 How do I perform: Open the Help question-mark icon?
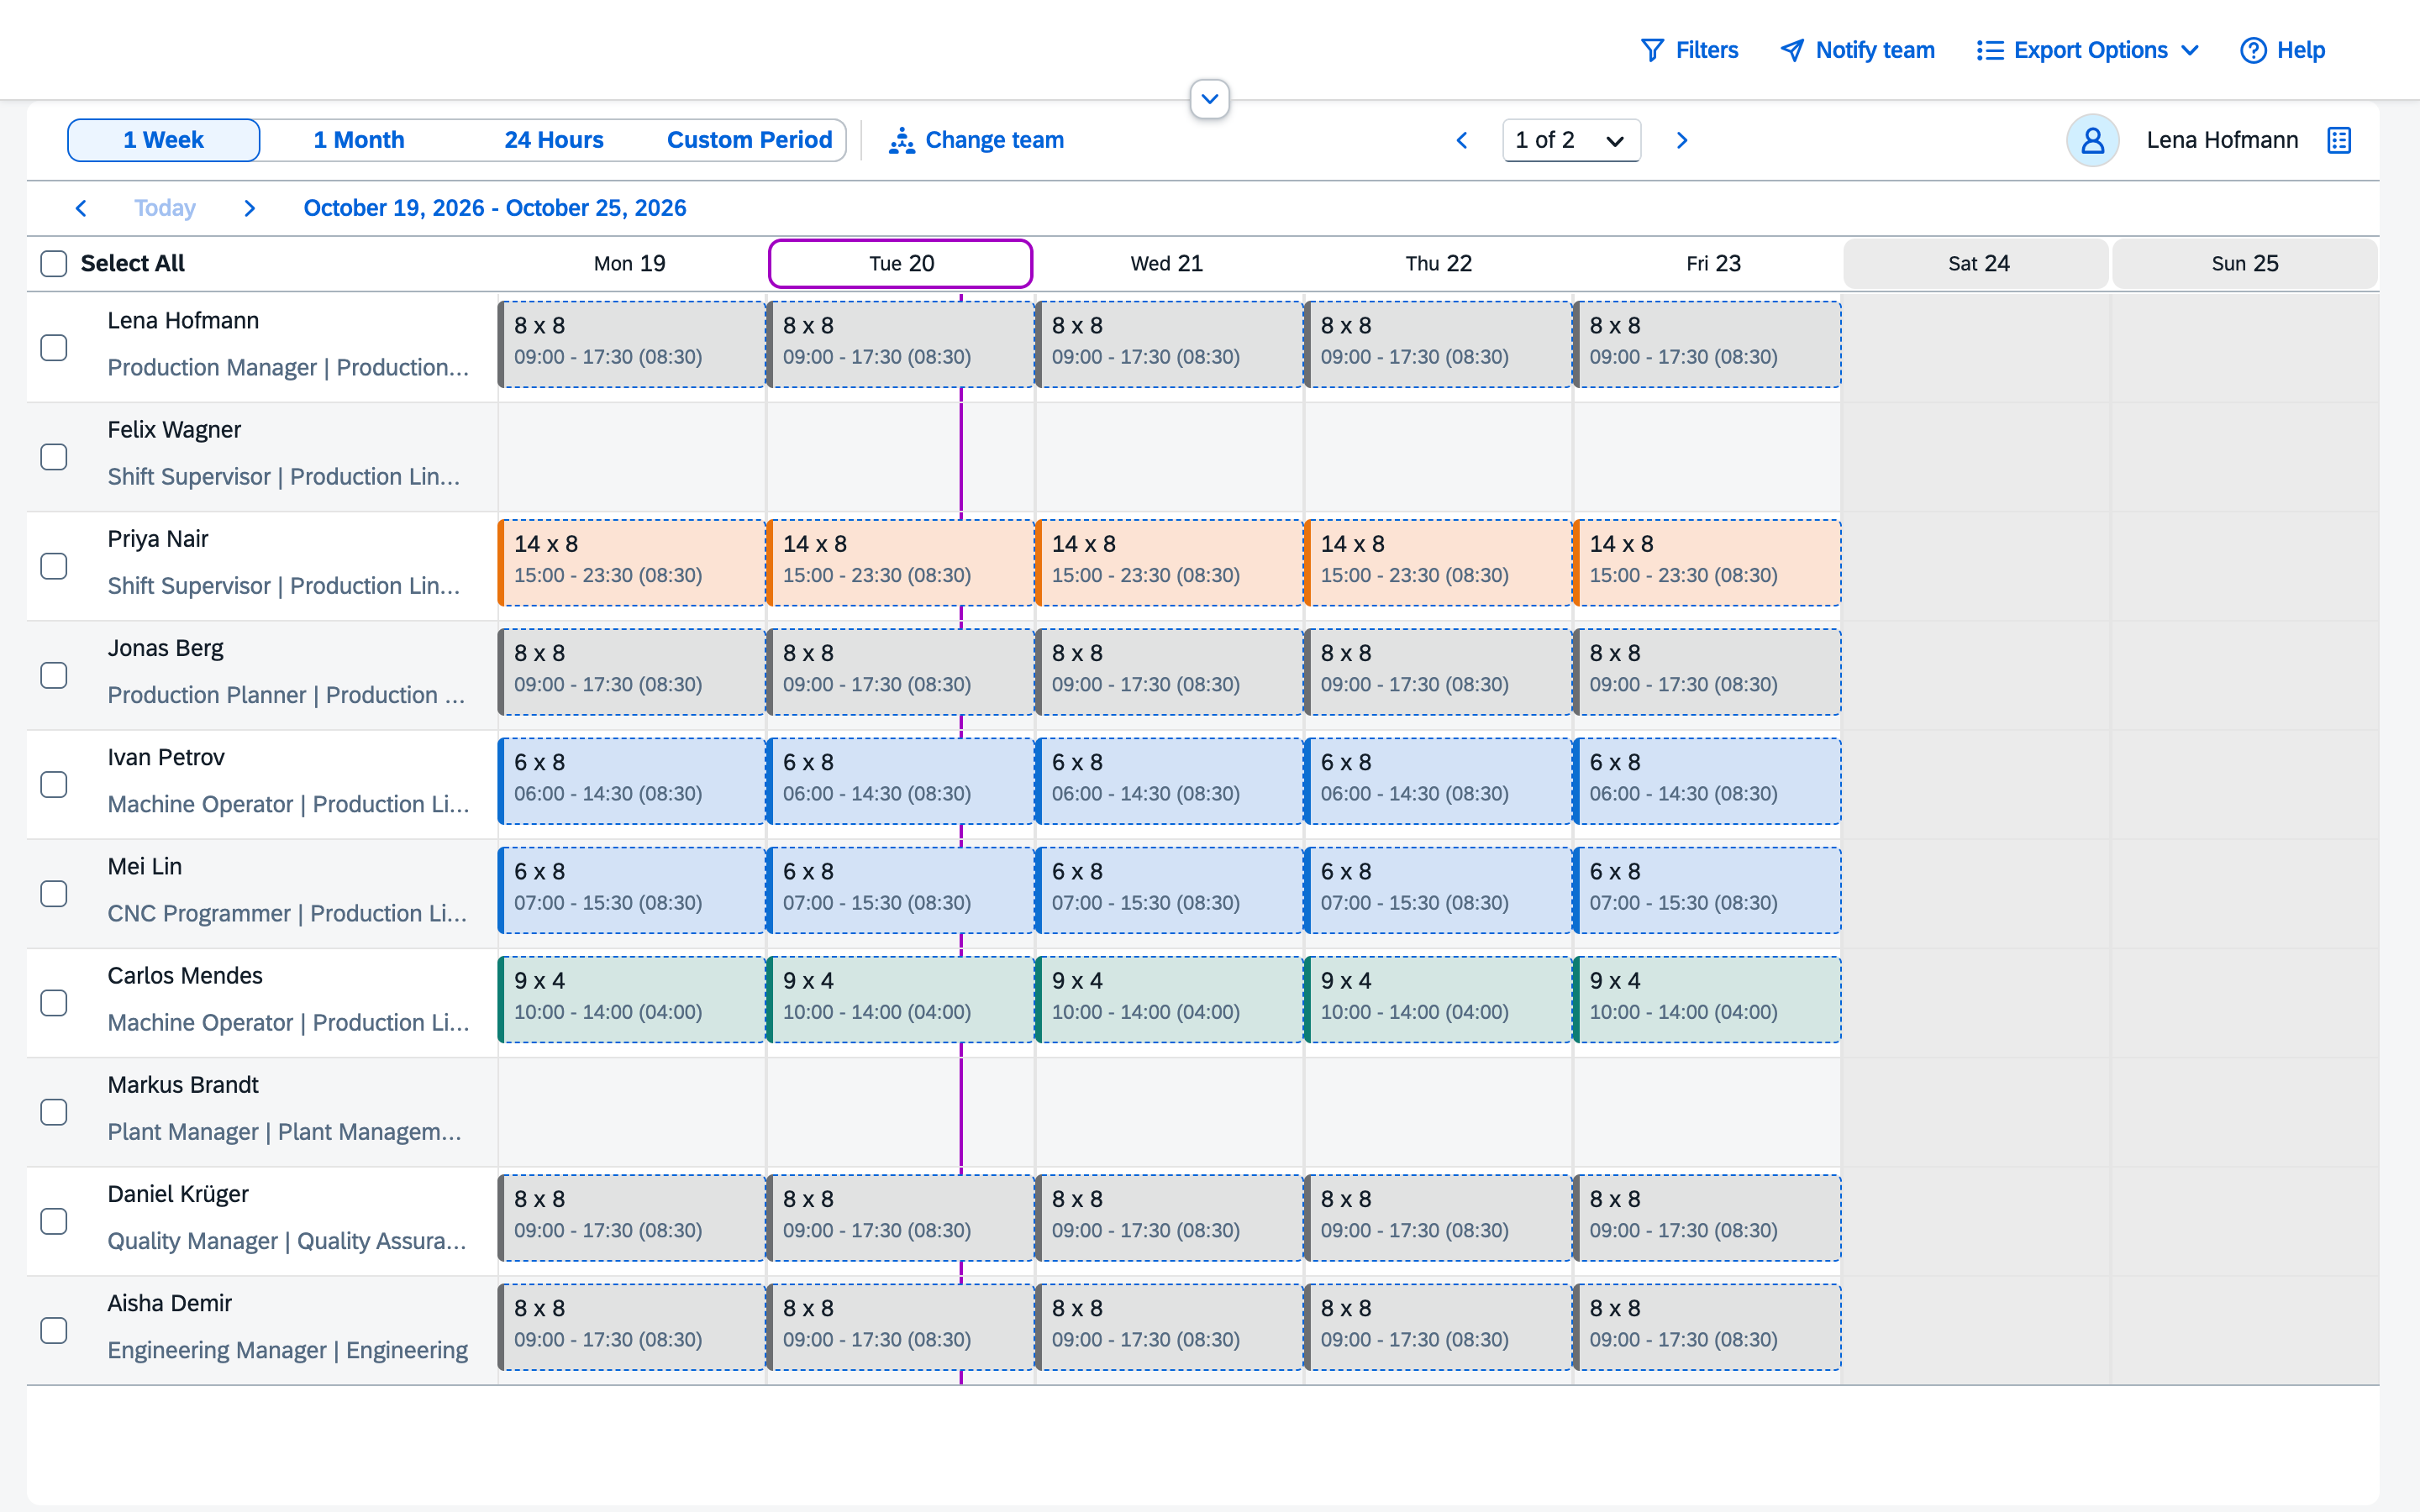(x=2253, y=50)
